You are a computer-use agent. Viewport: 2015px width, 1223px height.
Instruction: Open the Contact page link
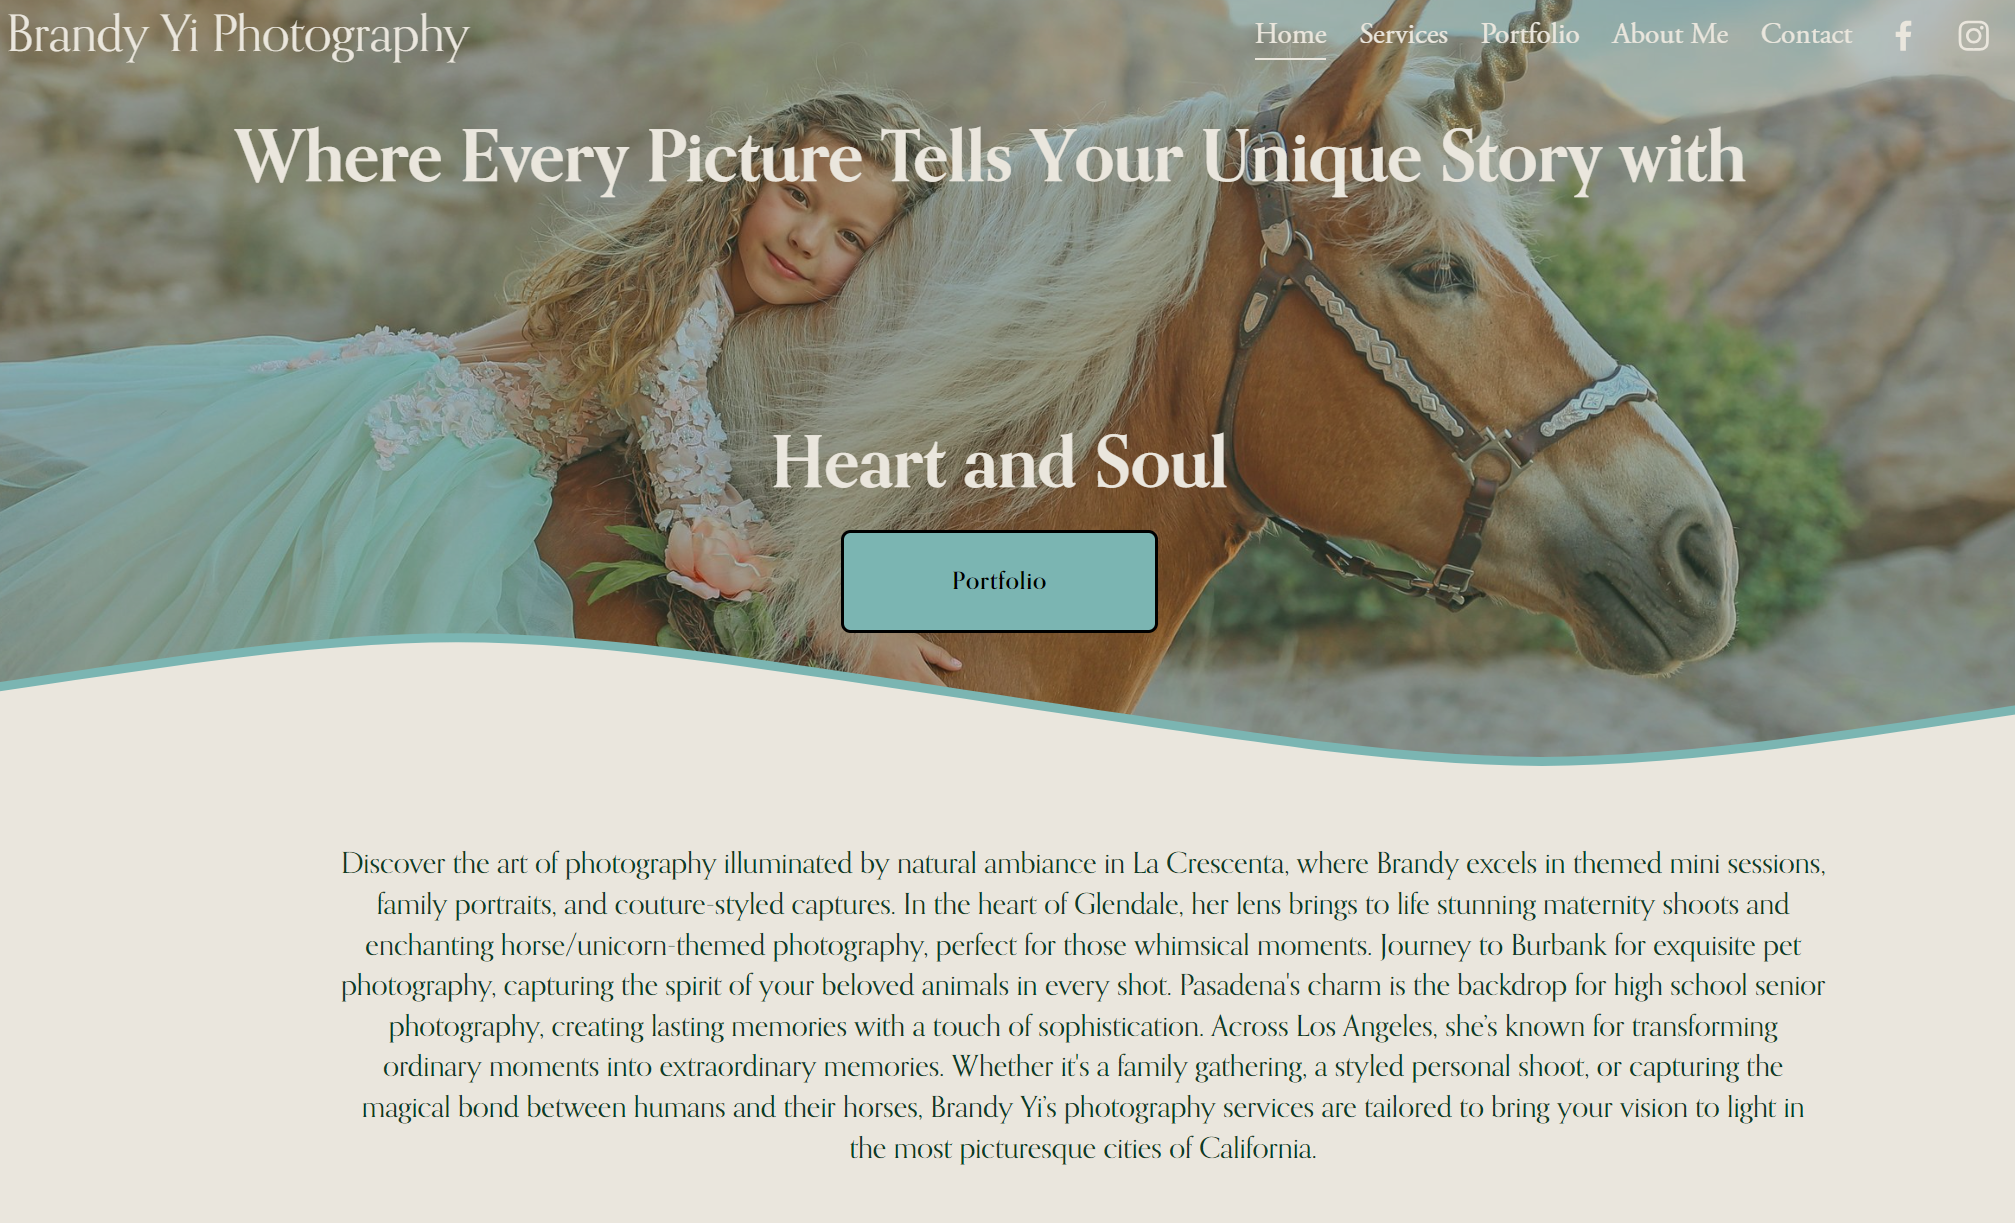coord(1806,34)
